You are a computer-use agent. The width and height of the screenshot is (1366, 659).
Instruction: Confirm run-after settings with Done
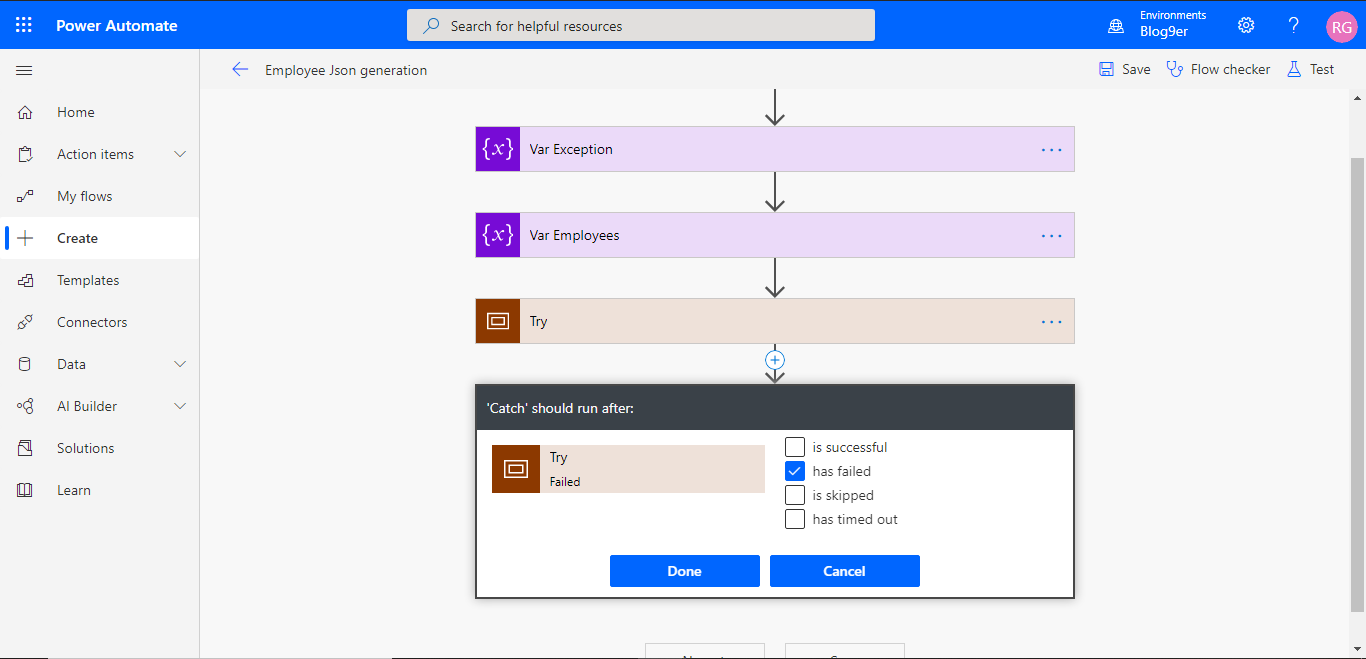pos(685,571)
